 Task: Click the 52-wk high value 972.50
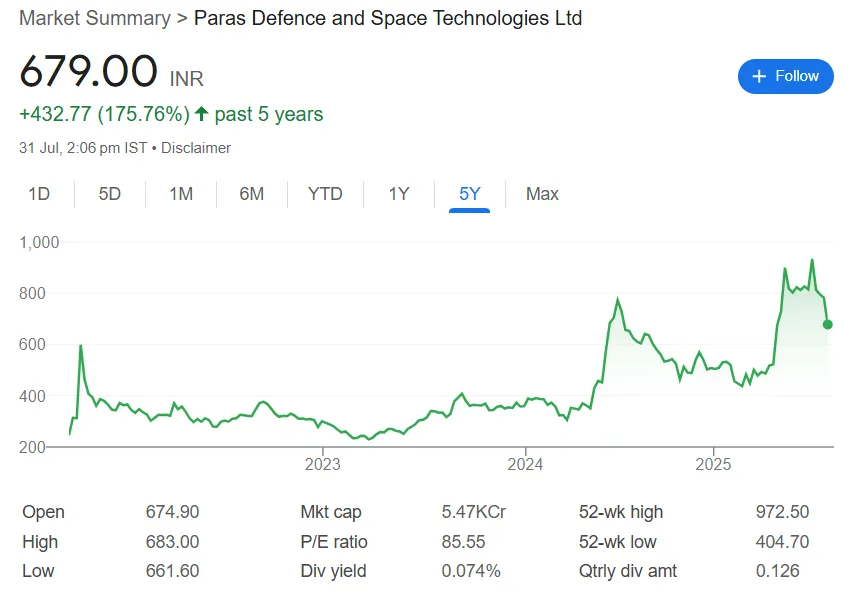[782, 512]
